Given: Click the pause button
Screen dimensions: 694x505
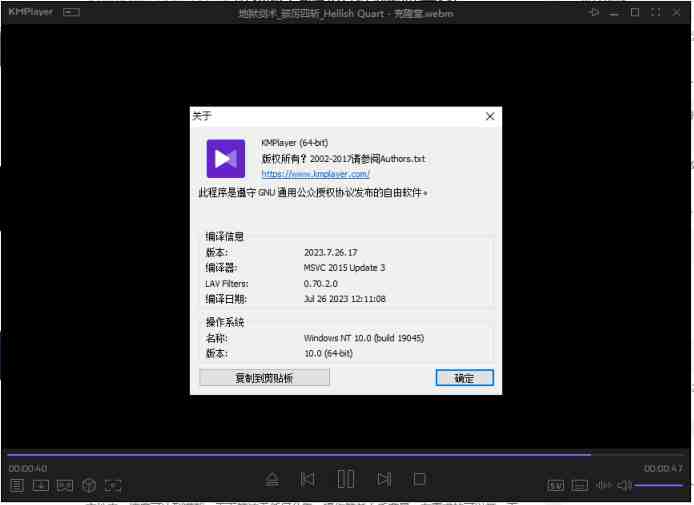Looking at the screenshot, I should [346, 479].
